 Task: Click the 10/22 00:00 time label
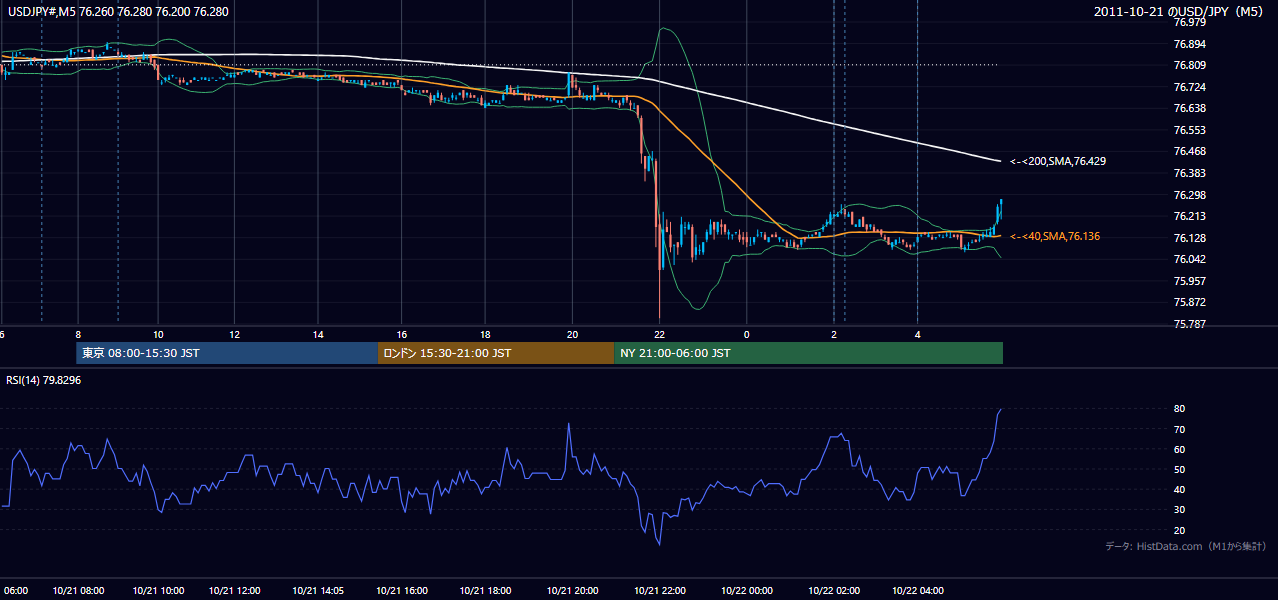pyautogui.click(x=746, y=591)
